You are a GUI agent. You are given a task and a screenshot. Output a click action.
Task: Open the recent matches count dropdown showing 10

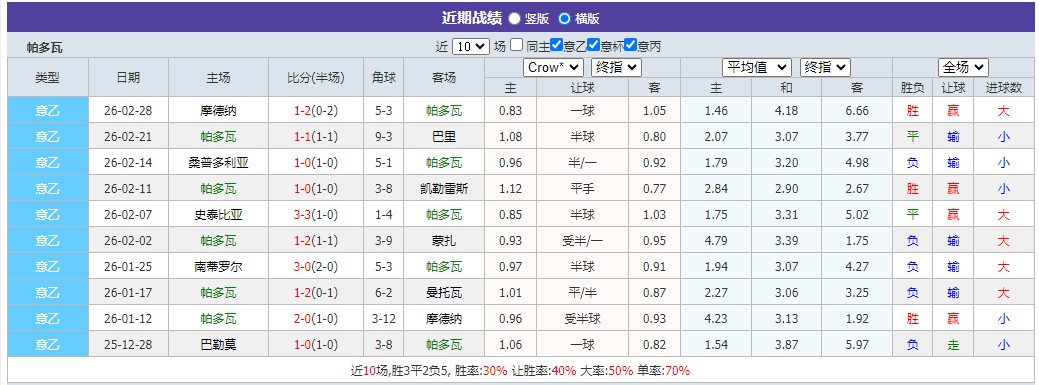pyautogui.click(x=471, y=46)
